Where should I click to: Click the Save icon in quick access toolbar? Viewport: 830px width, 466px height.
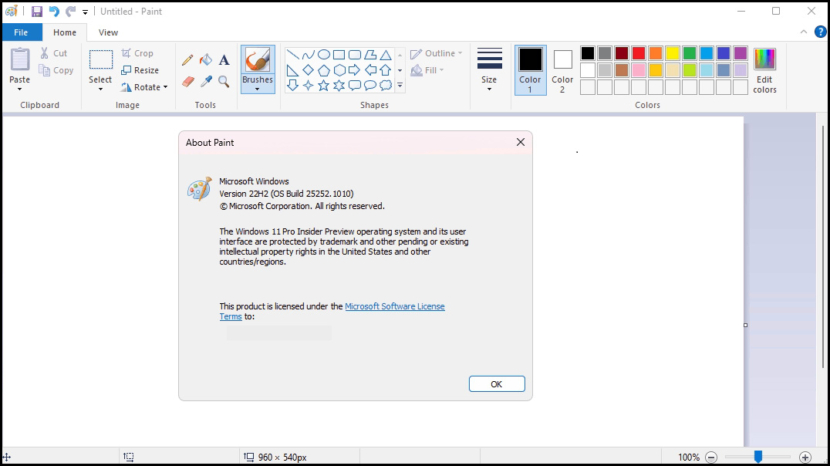point(37,11)
